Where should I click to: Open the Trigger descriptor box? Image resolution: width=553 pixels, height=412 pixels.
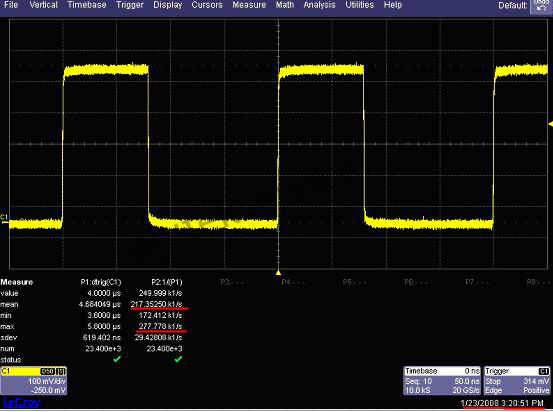pos(517,381)
